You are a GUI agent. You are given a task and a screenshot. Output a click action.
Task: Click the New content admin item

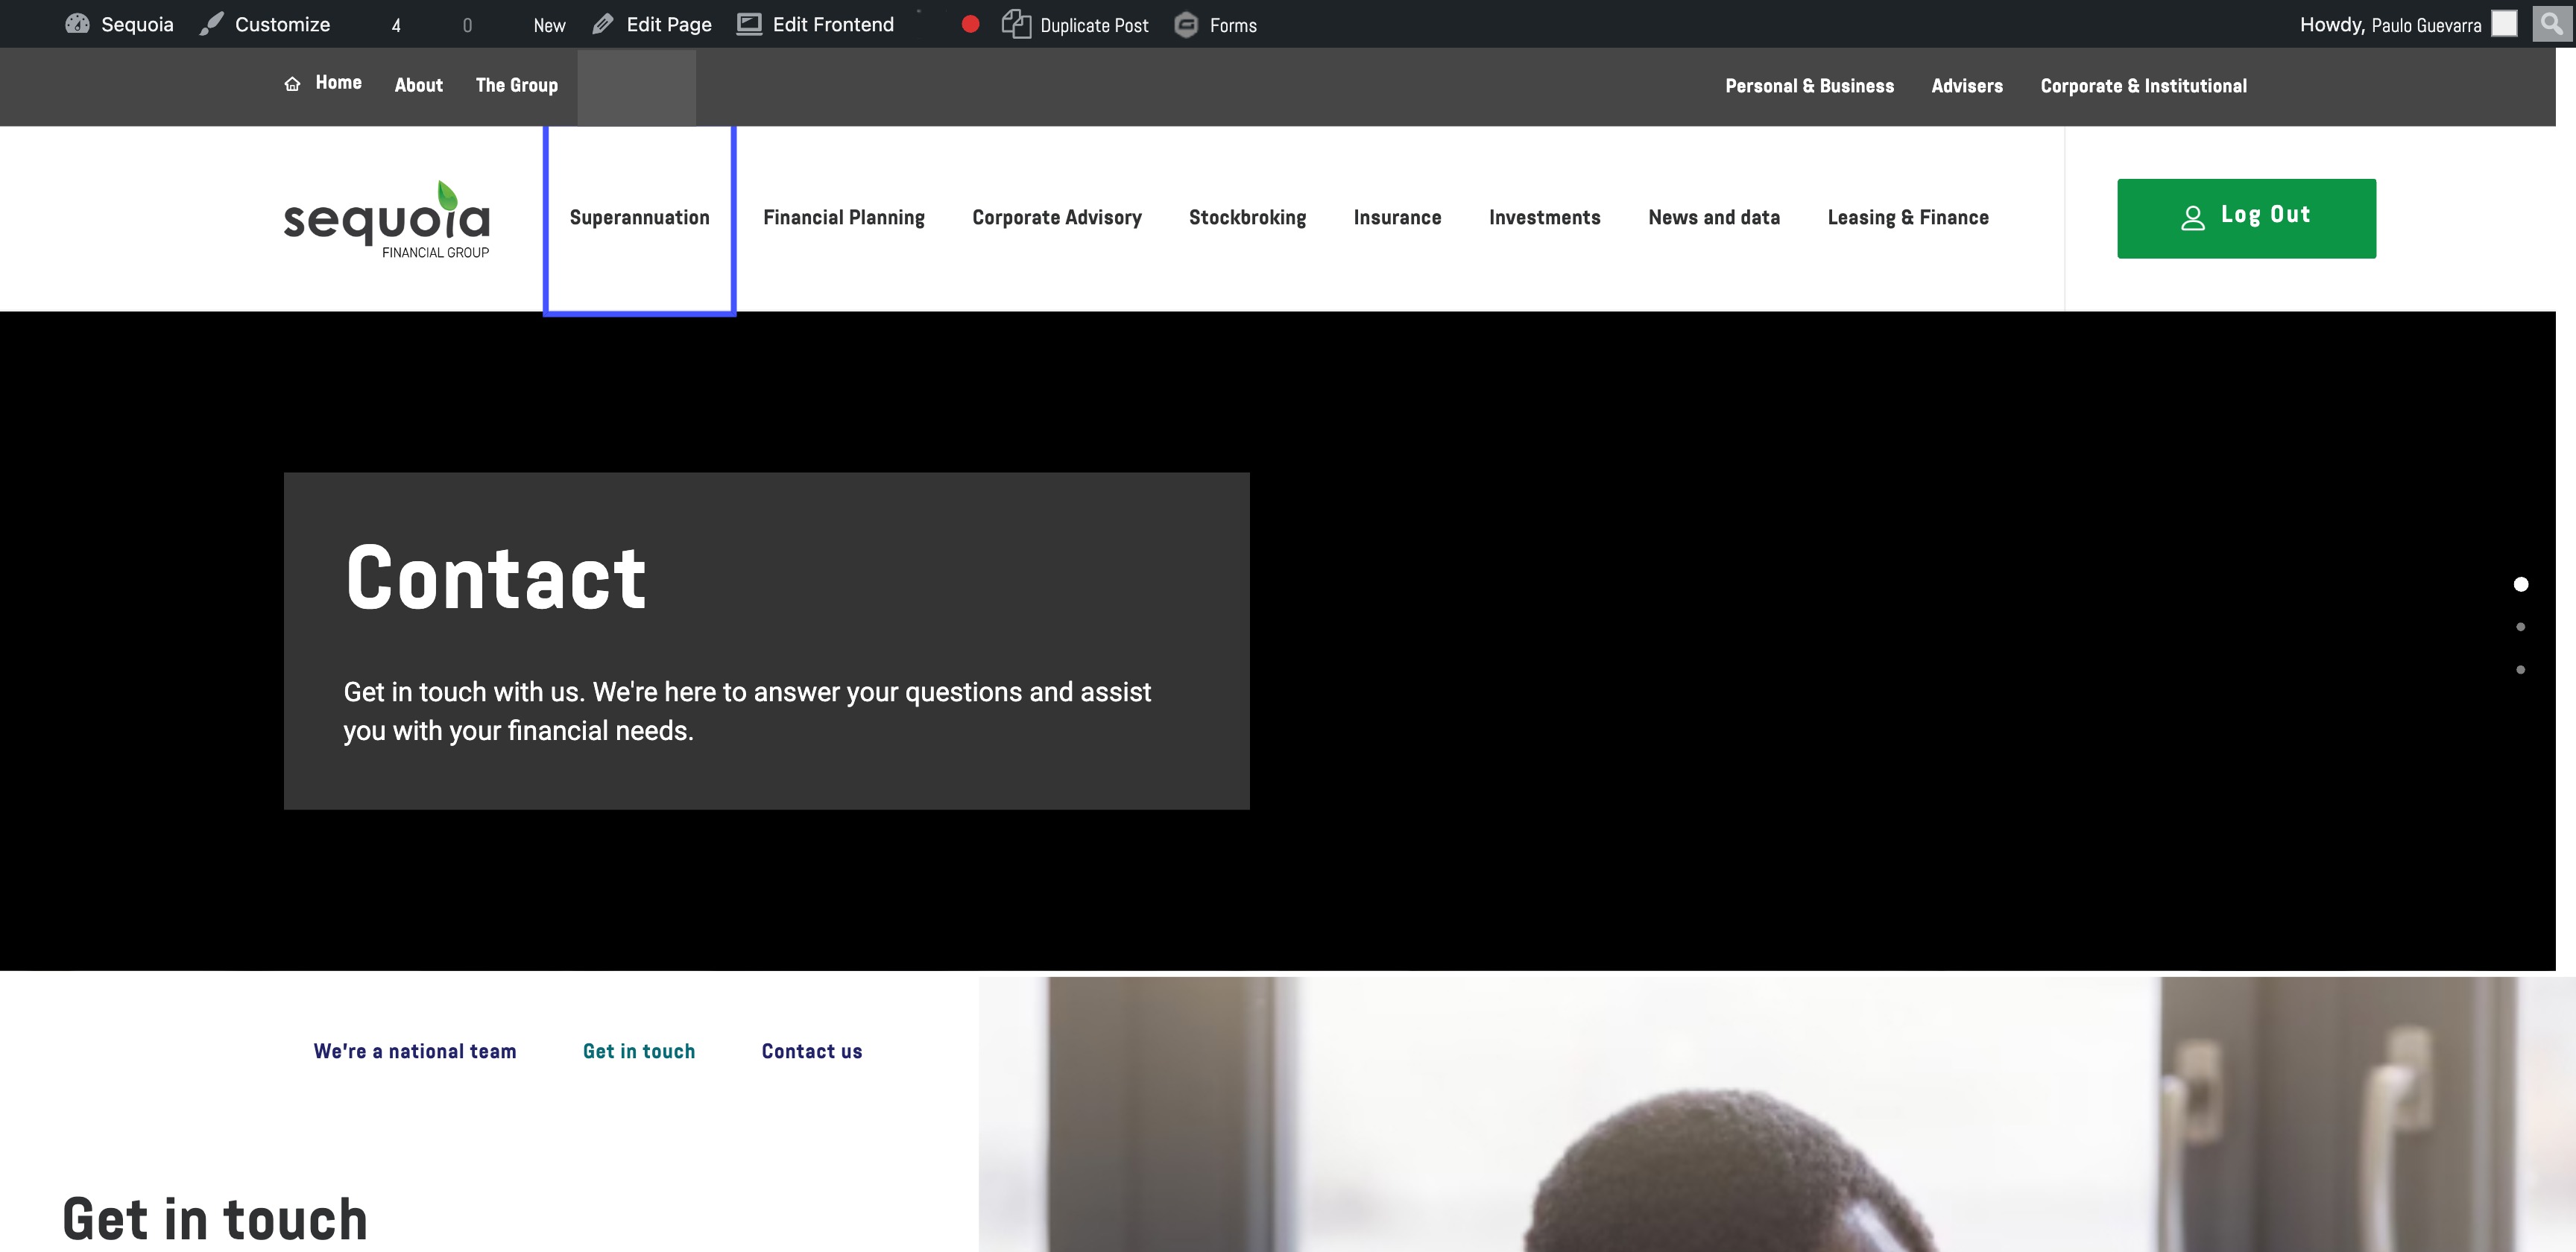[549, 25]
